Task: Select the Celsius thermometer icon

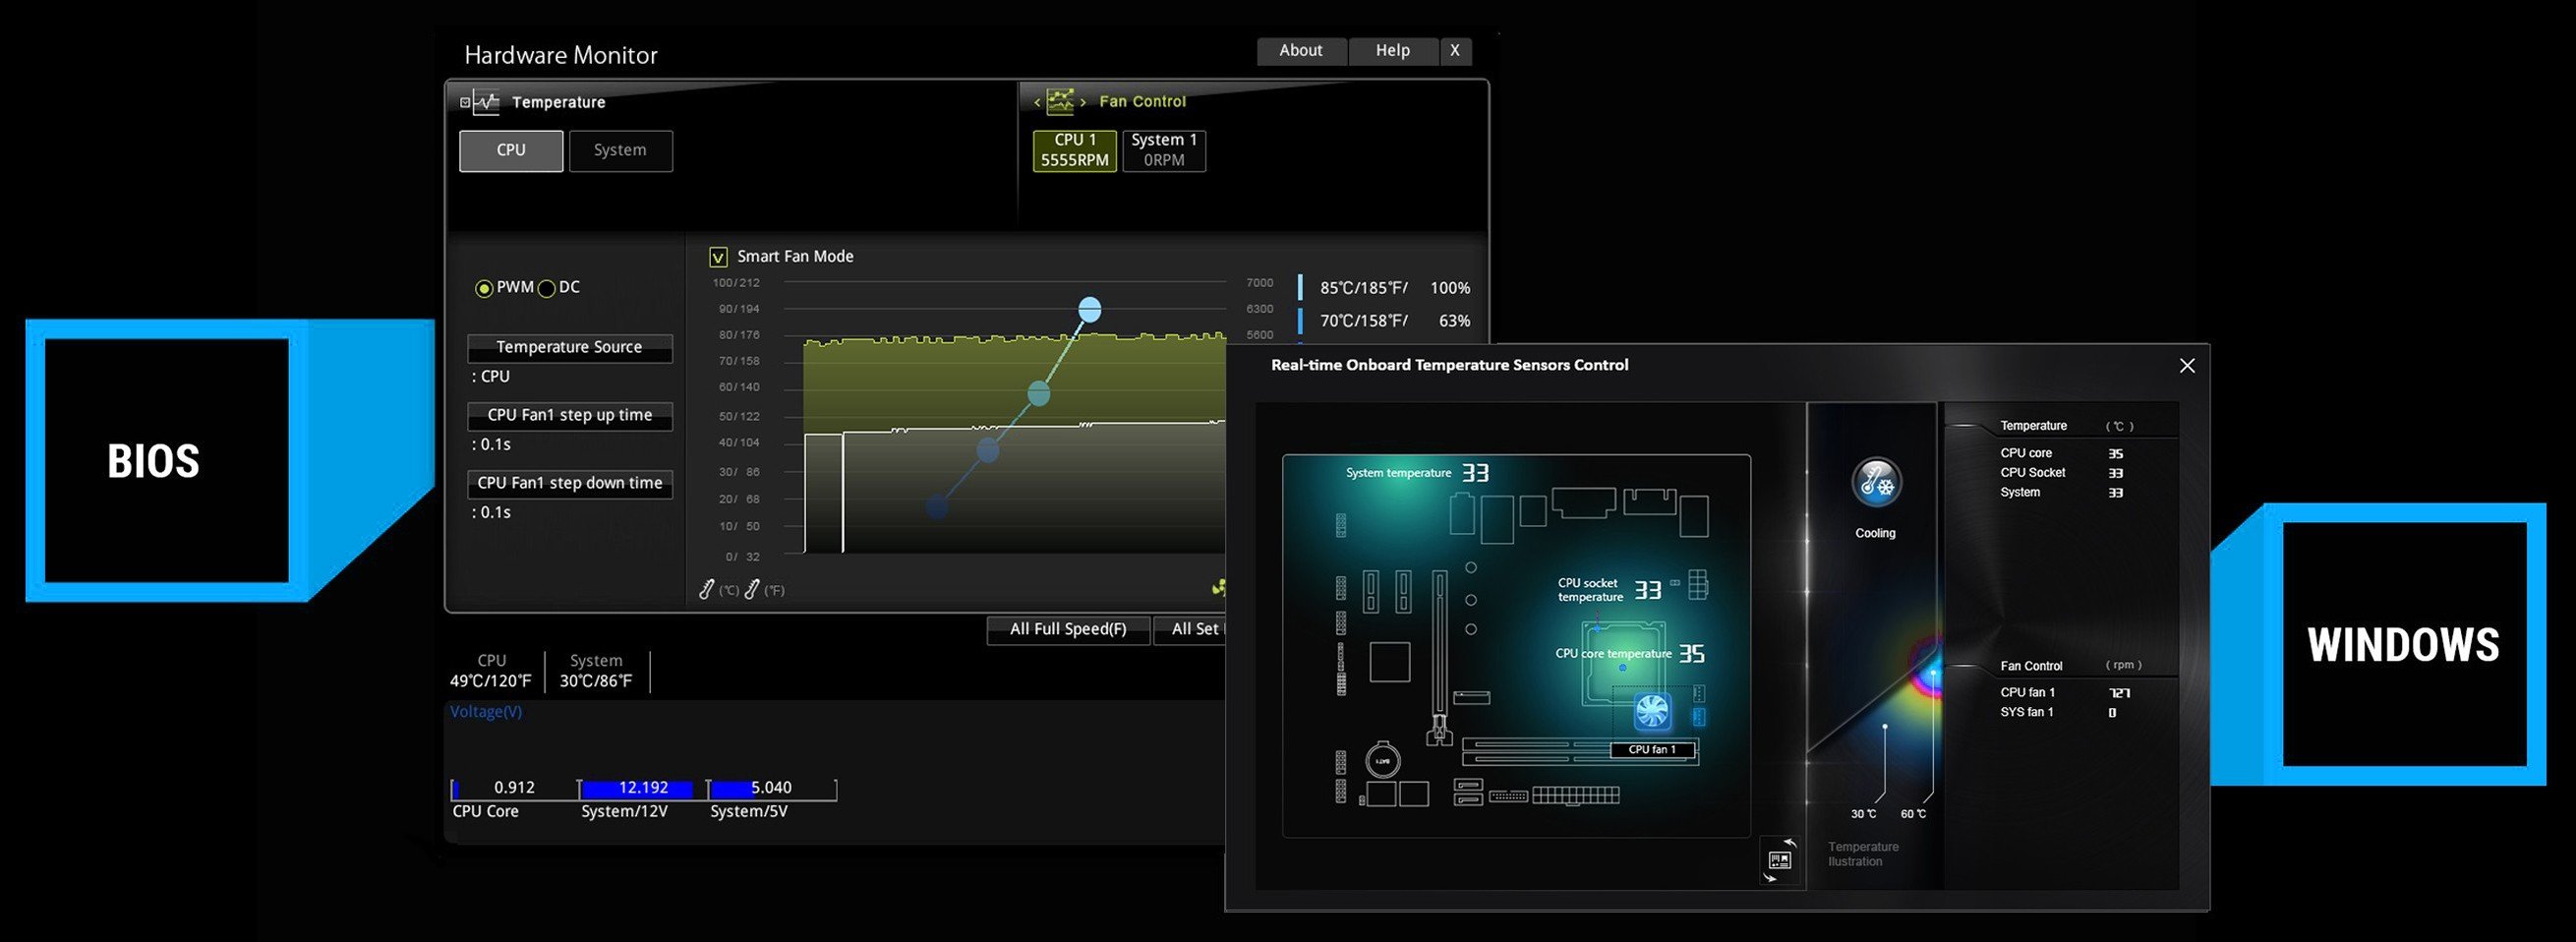Action: (x=707, y=590)
